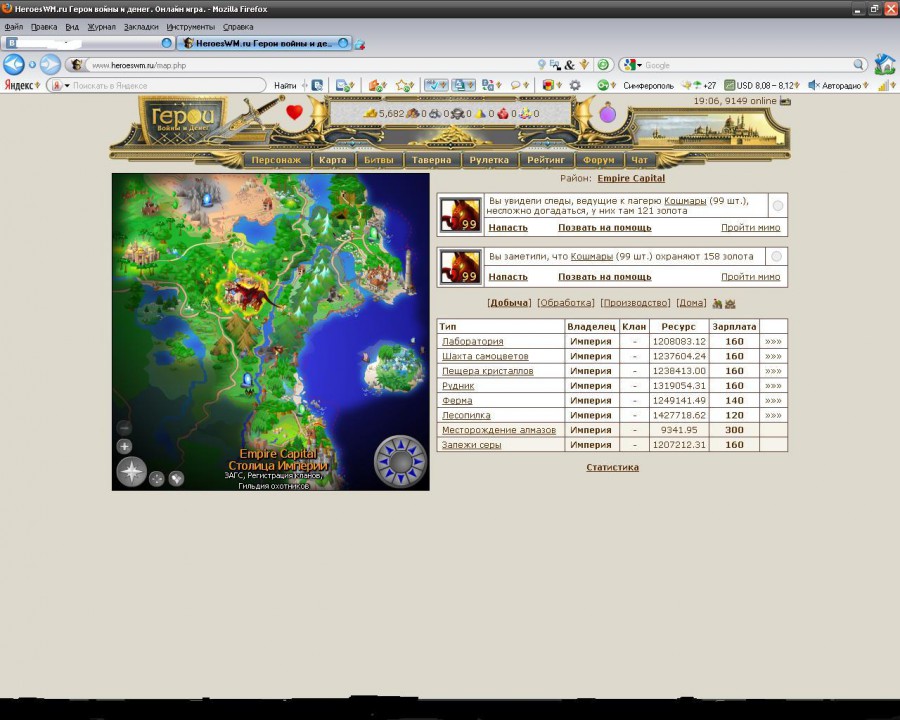This screenshot has width=900, height=720.
Task: Click the red dragon marker on map
Action: 251,293
